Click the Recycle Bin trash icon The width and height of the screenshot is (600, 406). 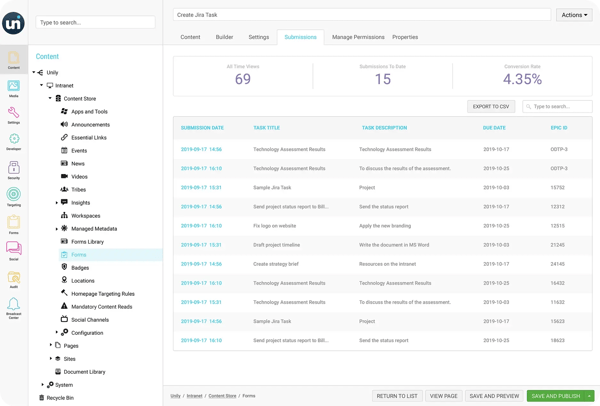coord(42,398)
